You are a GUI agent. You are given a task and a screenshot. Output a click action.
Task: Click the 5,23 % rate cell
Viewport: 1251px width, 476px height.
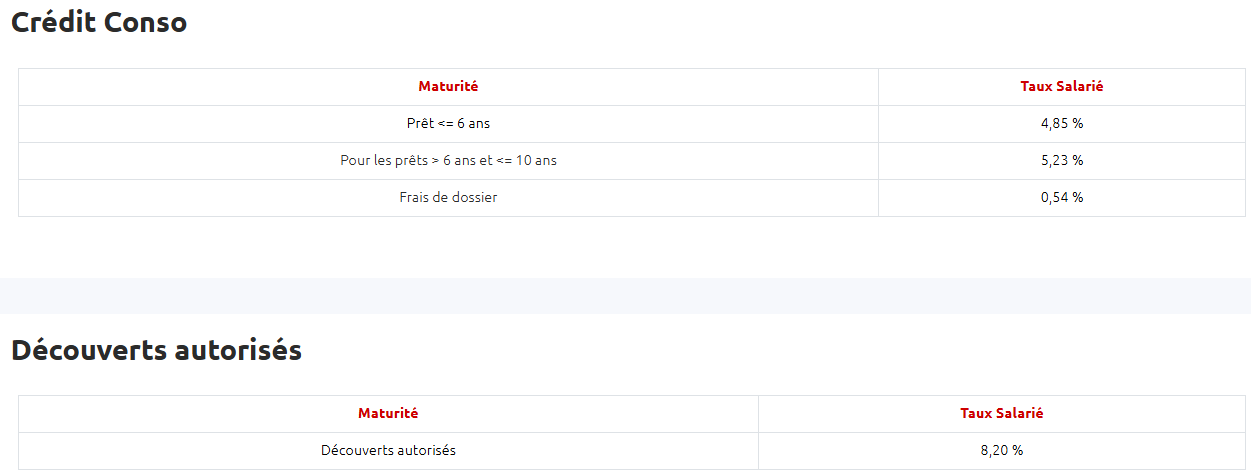[x=1061, y=161]
